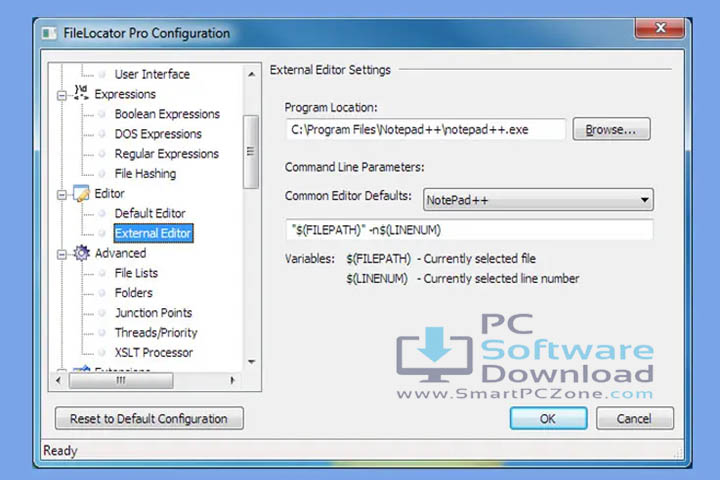Click the Program Location path field
Viewport: 720px width, 480px height.
[425, 130]
